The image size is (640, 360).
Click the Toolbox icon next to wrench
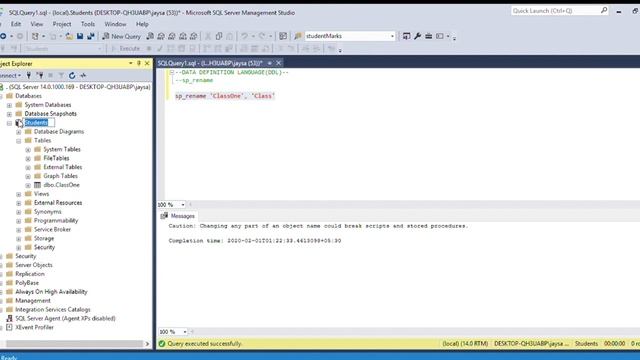point(428,36)
